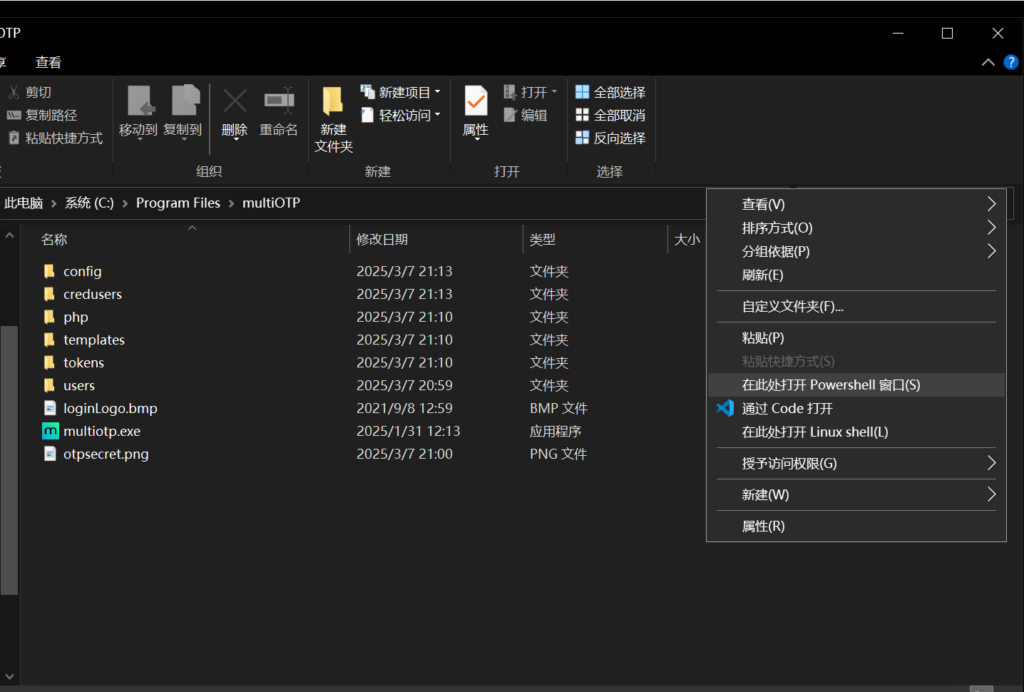Click the Select all (全部选择) icon
The image size is (1024, 692).
tap(582, 92)
